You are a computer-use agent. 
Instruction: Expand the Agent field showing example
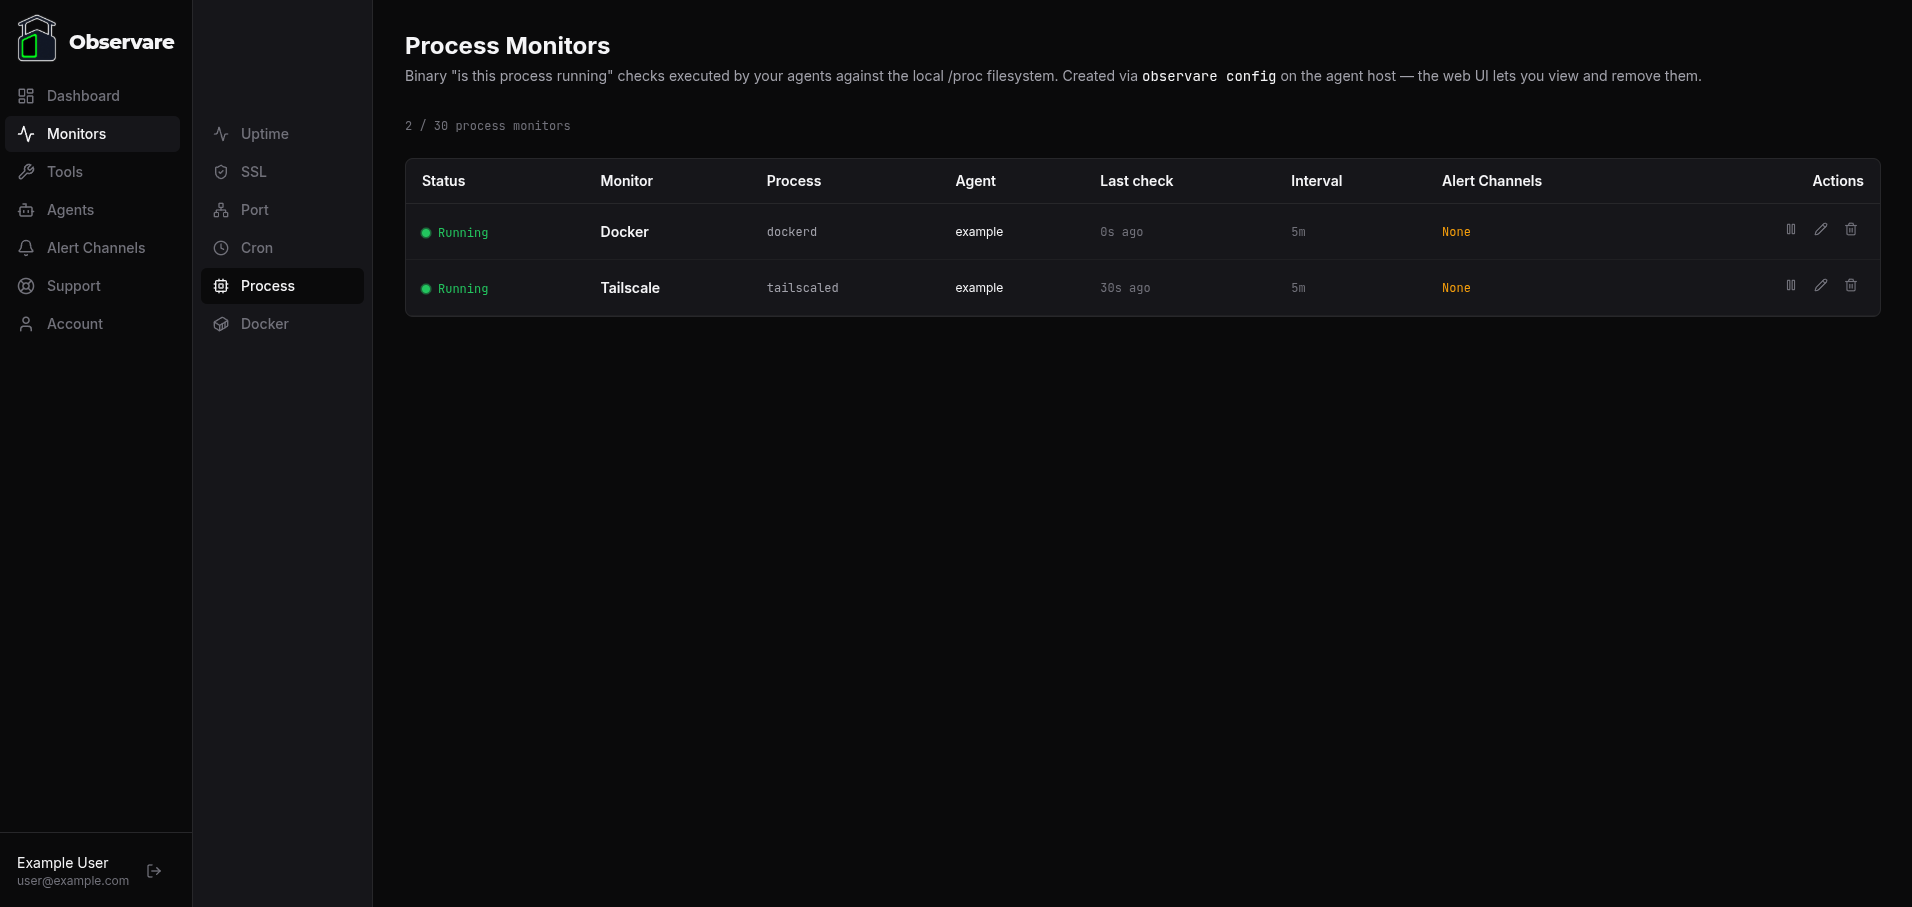coord(978,232)
